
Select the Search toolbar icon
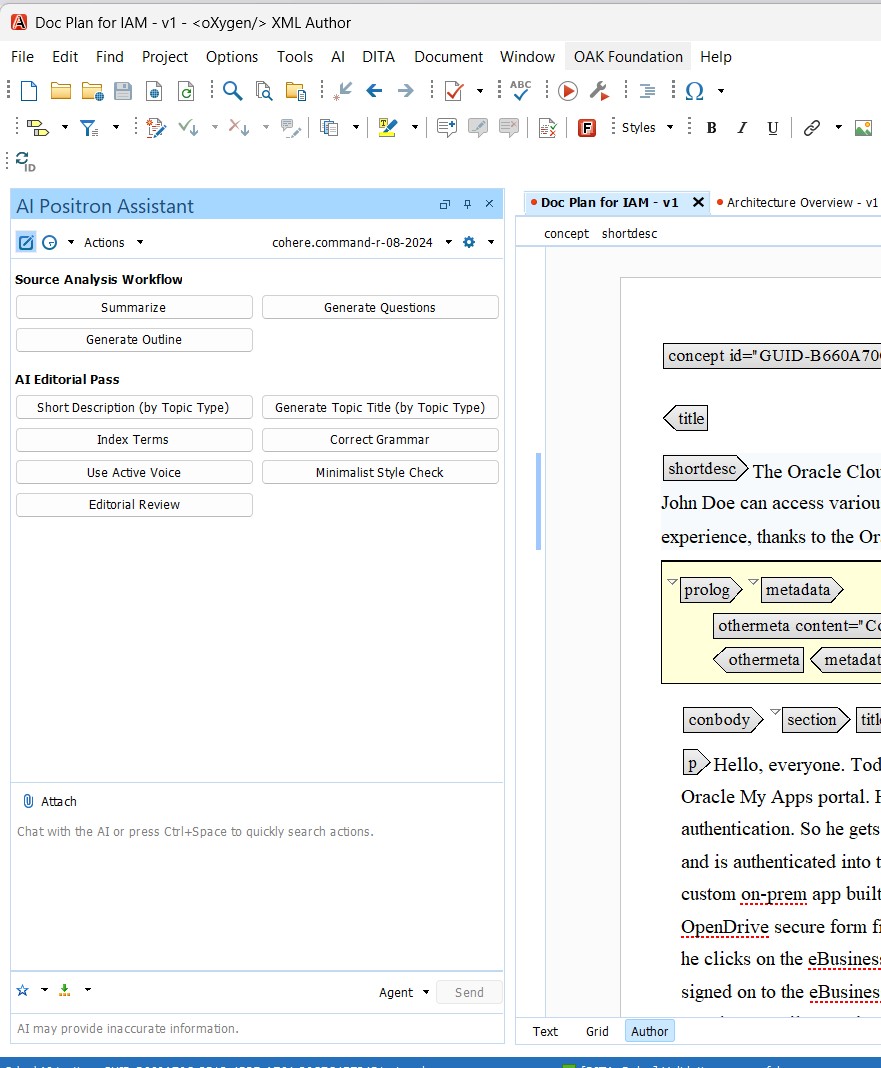click(x=231, y=90)
